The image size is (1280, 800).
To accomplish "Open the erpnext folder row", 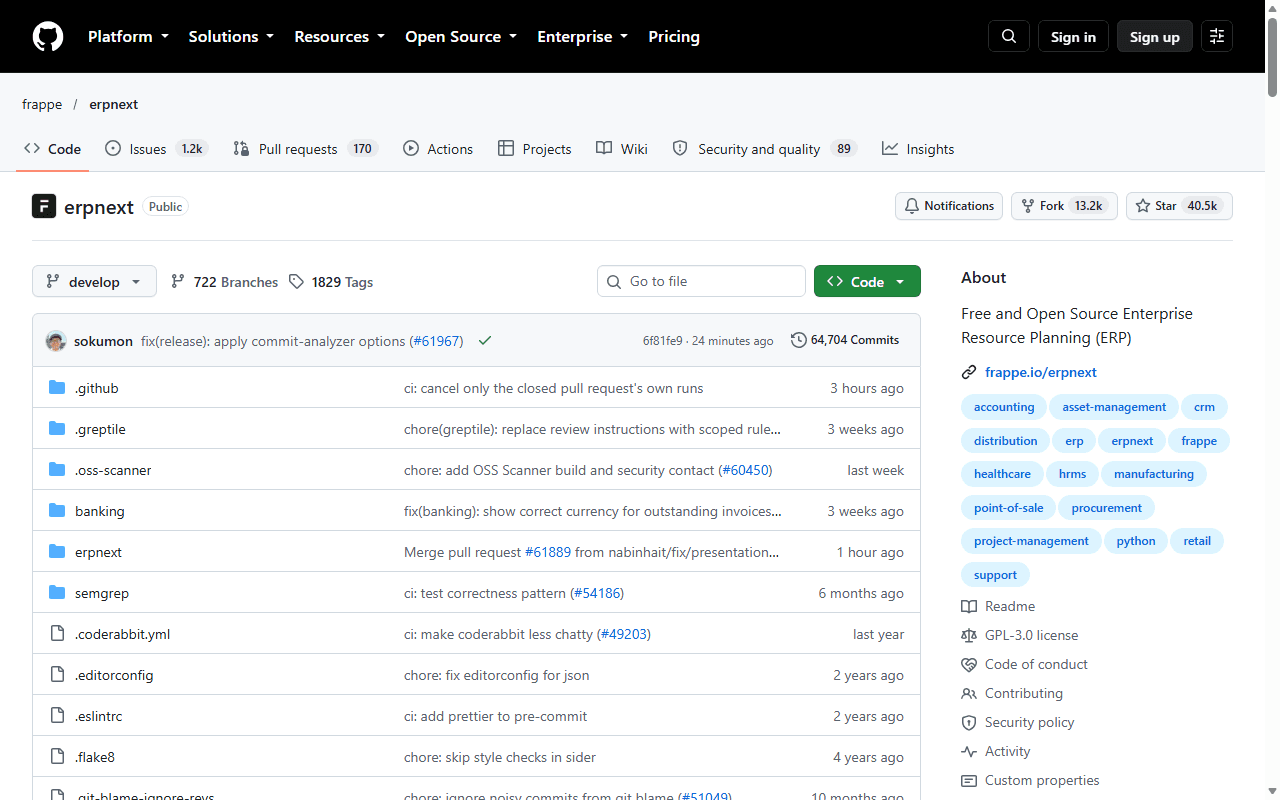I will [476, 552].
